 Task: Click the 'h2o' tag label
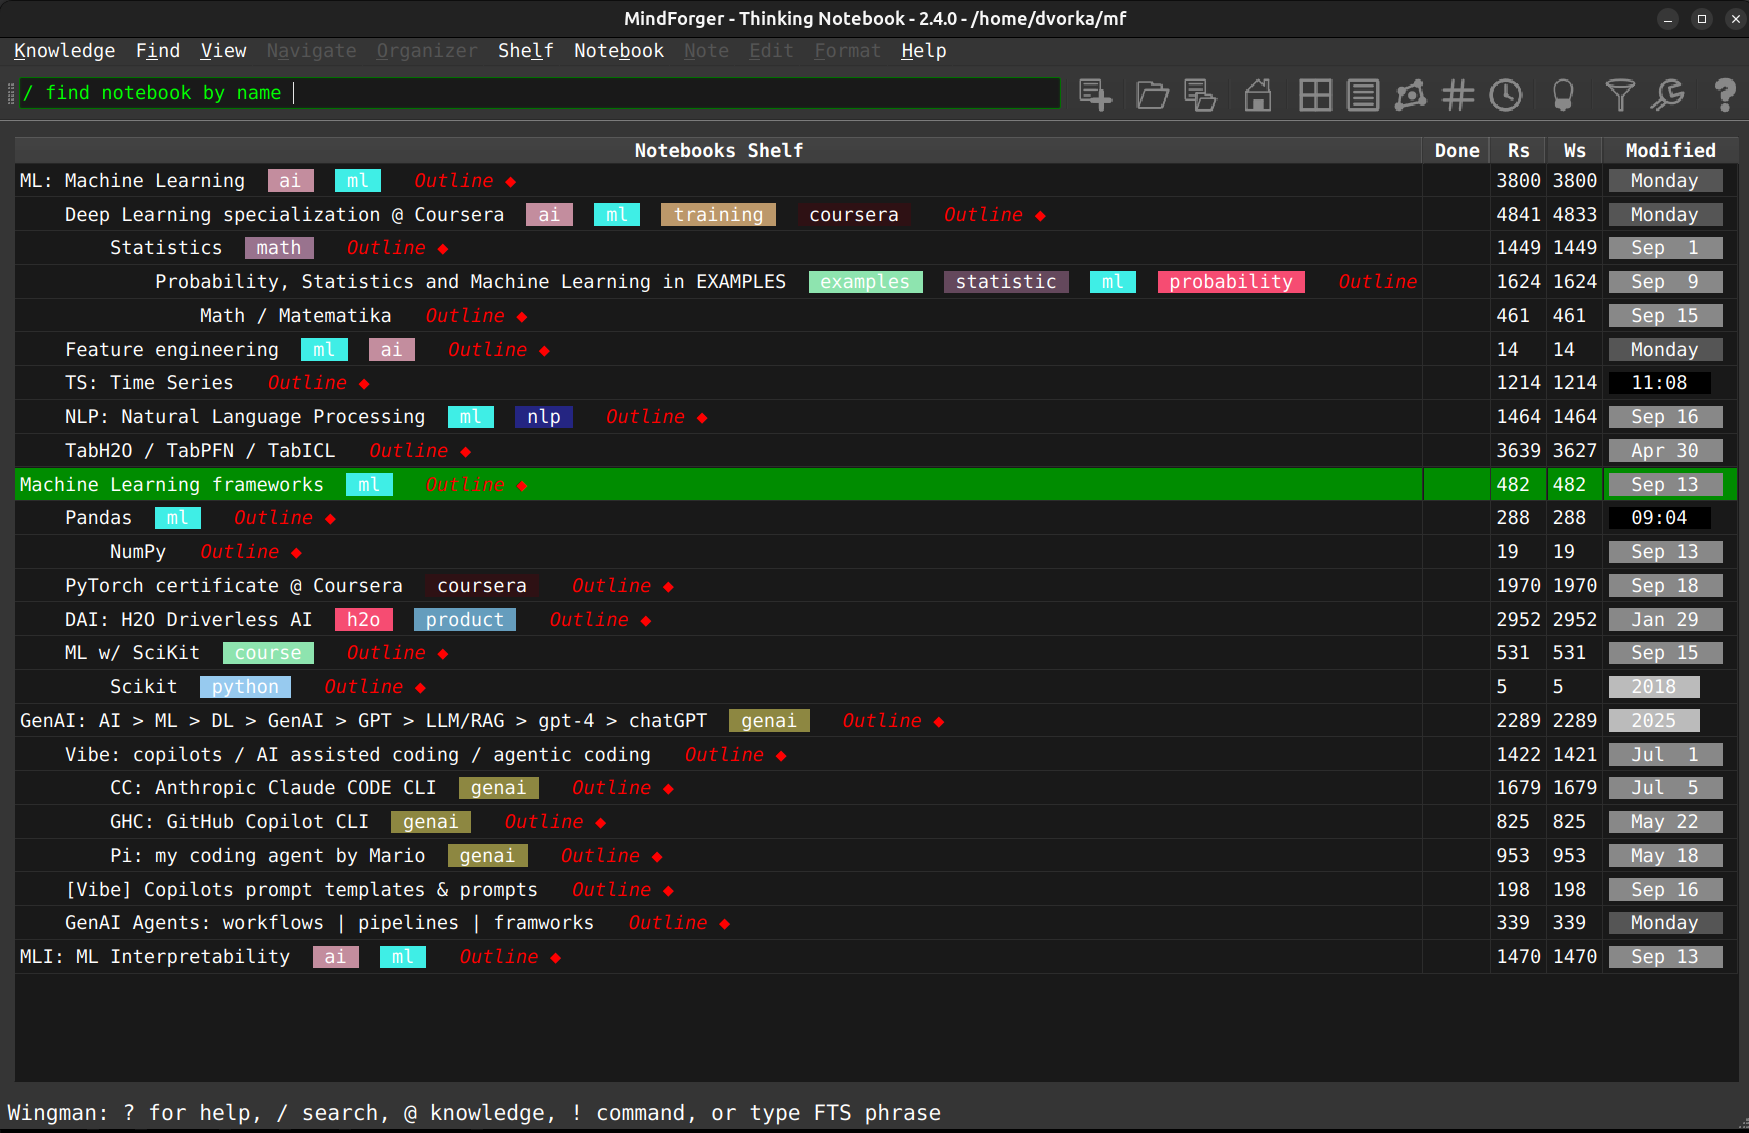(x=363, y=620)
